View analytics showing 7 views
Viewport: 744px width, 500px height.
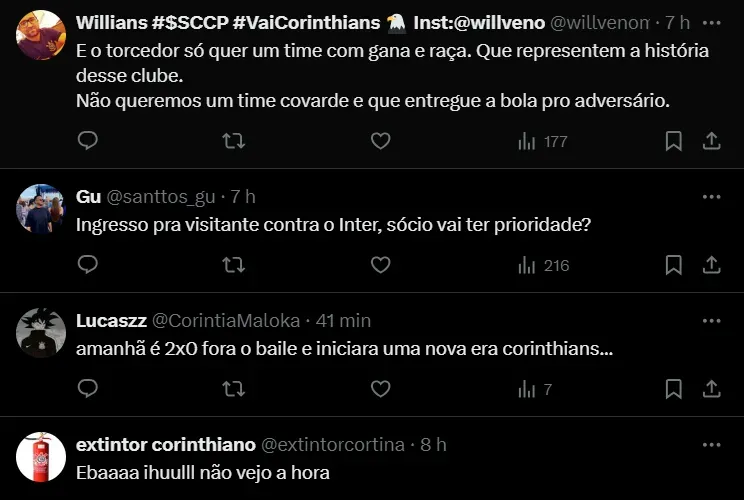[x=535, y=389]
